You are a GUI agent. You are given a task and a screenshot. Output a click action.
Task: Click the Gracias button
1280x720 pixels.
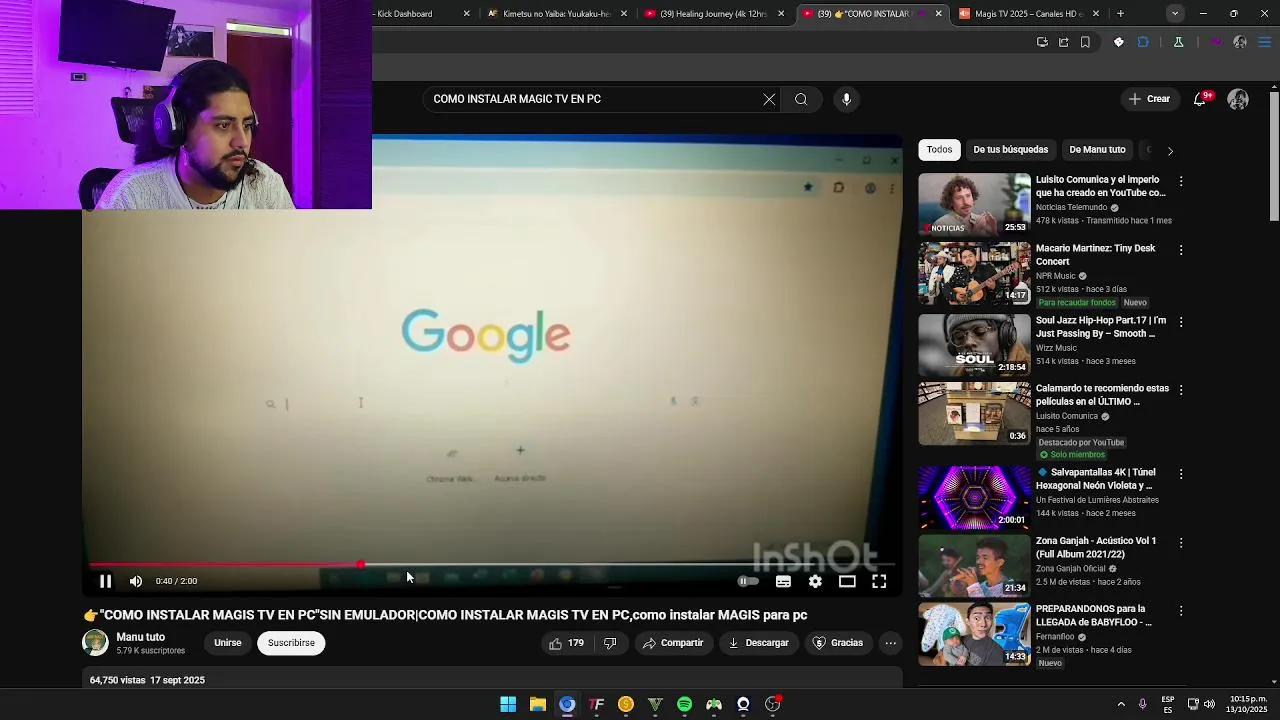coord(838,643)
